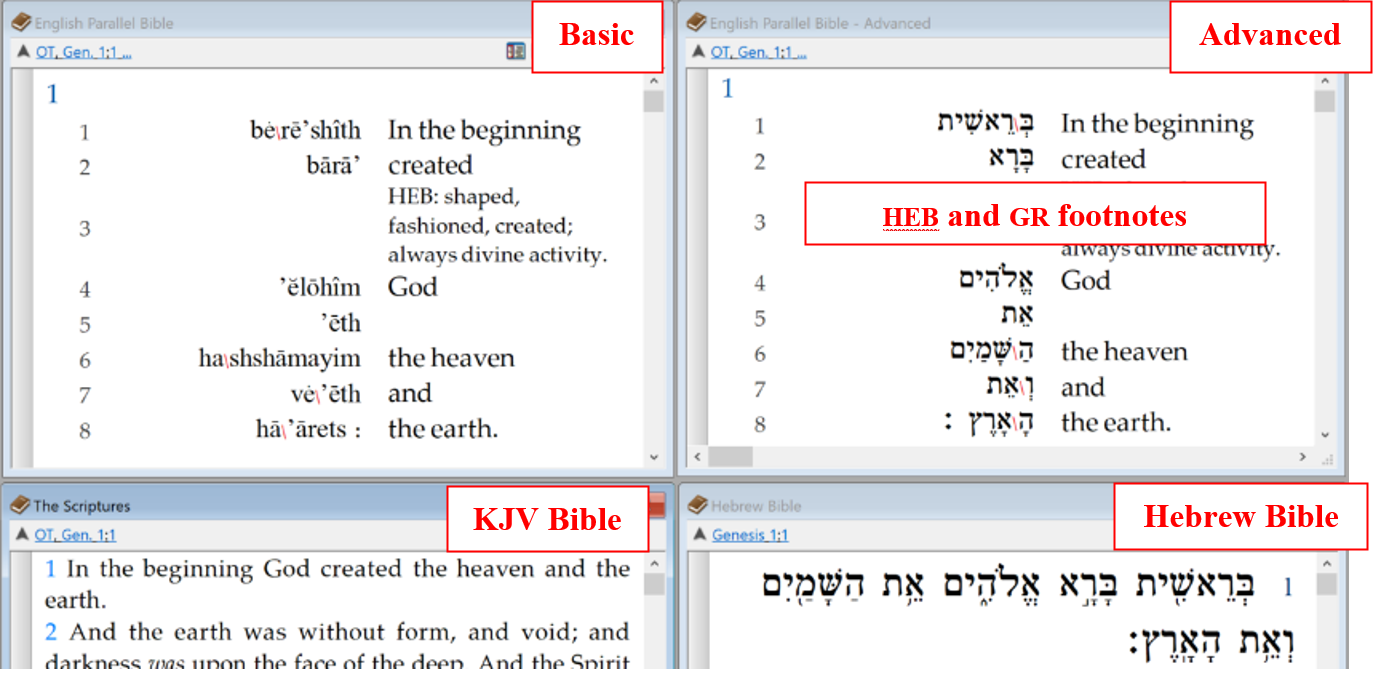Open the OT, Gen. 1;1 link in The Scriptures

click(75, 535)
